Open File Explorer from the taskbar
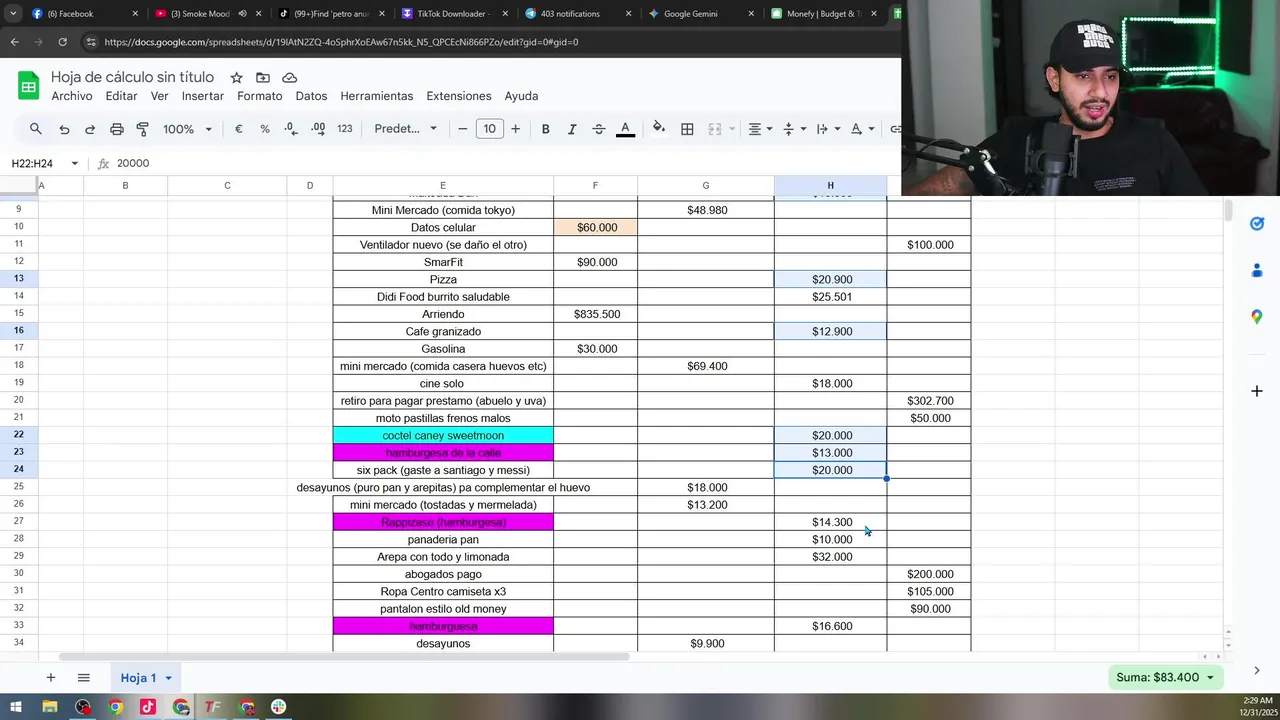 [49, 707]
